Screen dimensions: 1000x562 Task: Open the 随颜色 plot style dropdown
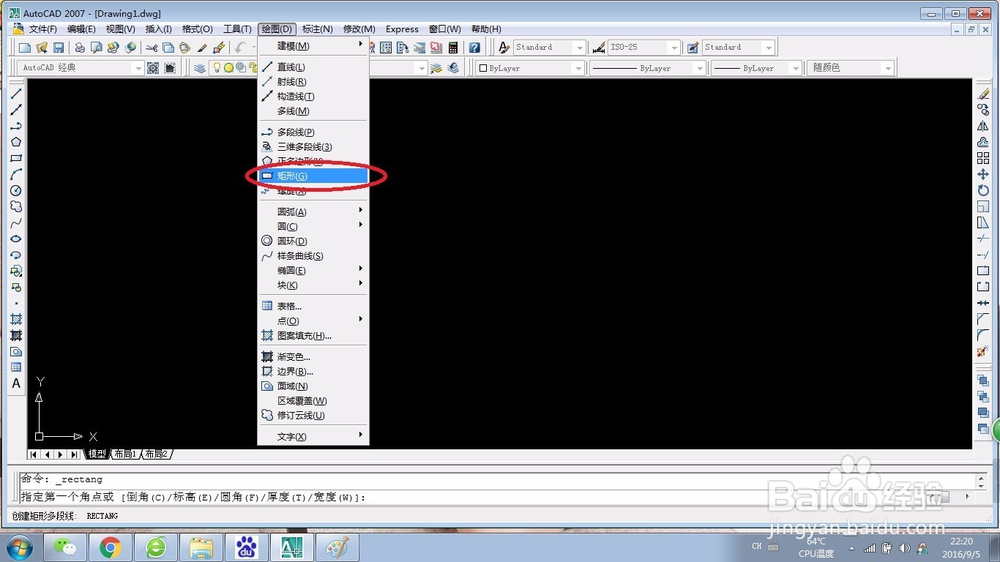888,68
